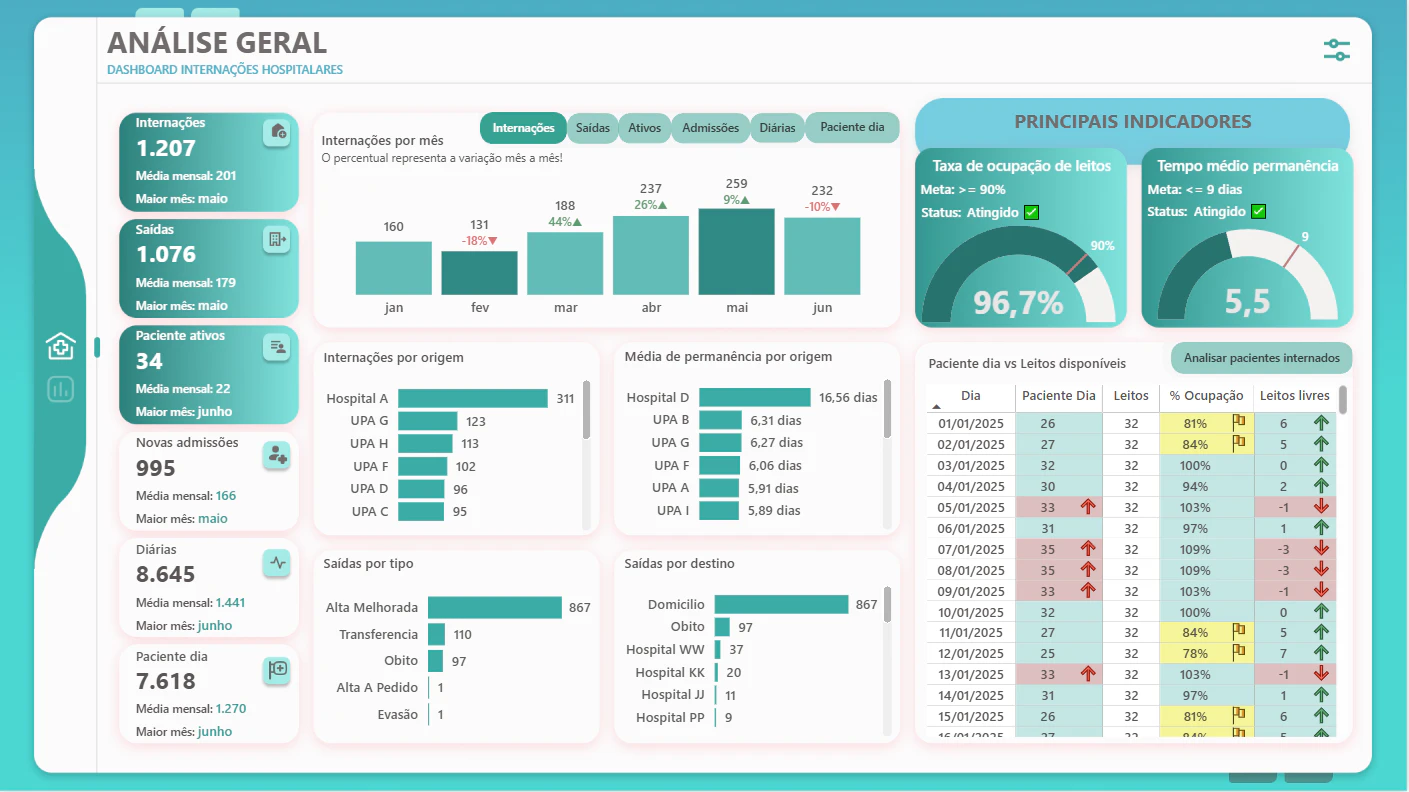Click the Saídas card building-exit icon
1409x792 pixels.
277,239
